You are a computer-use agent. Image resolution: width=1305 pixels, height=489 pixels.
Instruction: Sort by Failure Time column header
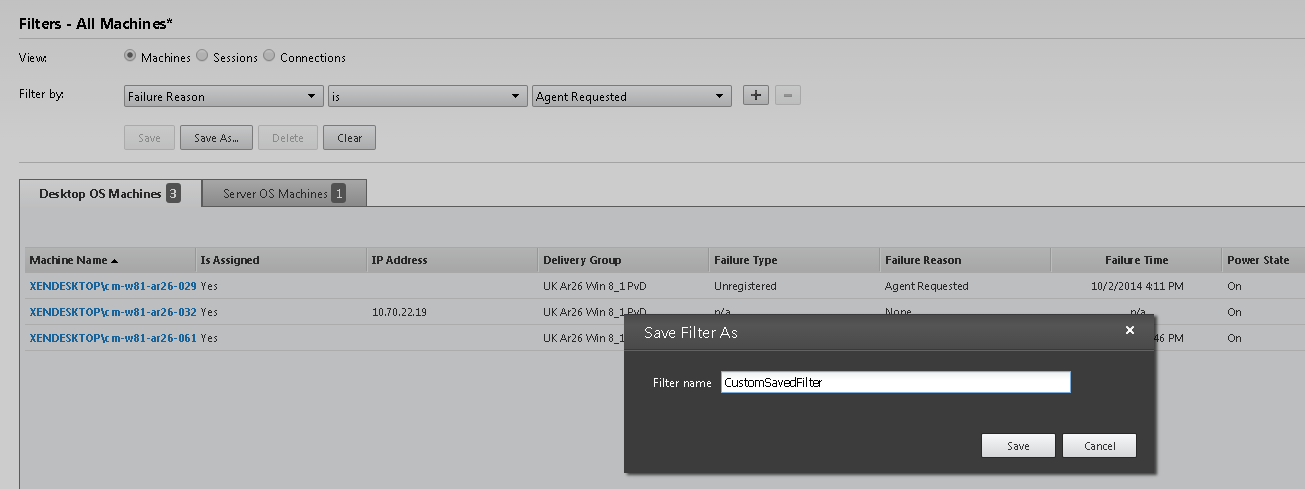1136,260
